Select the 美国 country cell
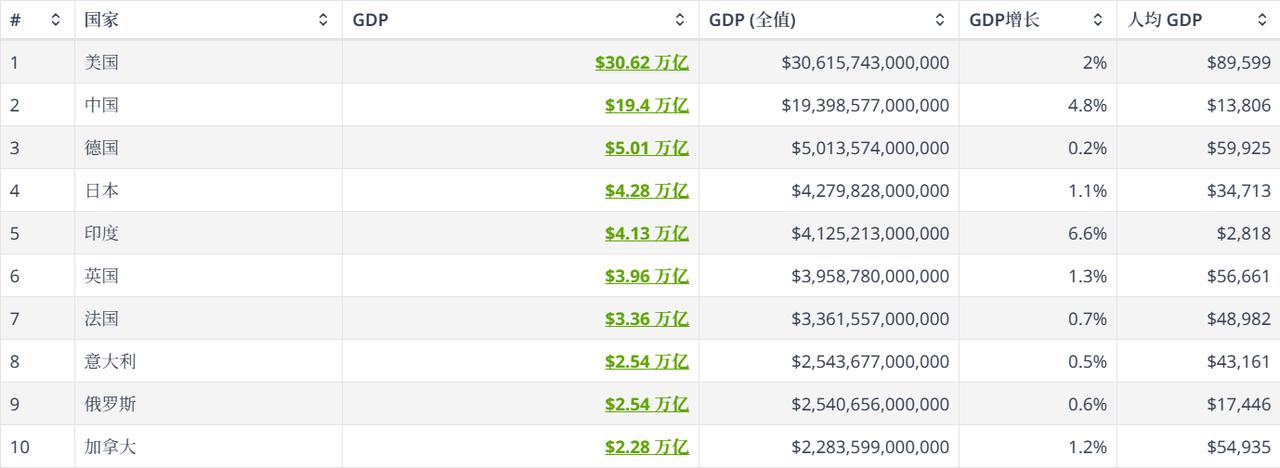 102,62
